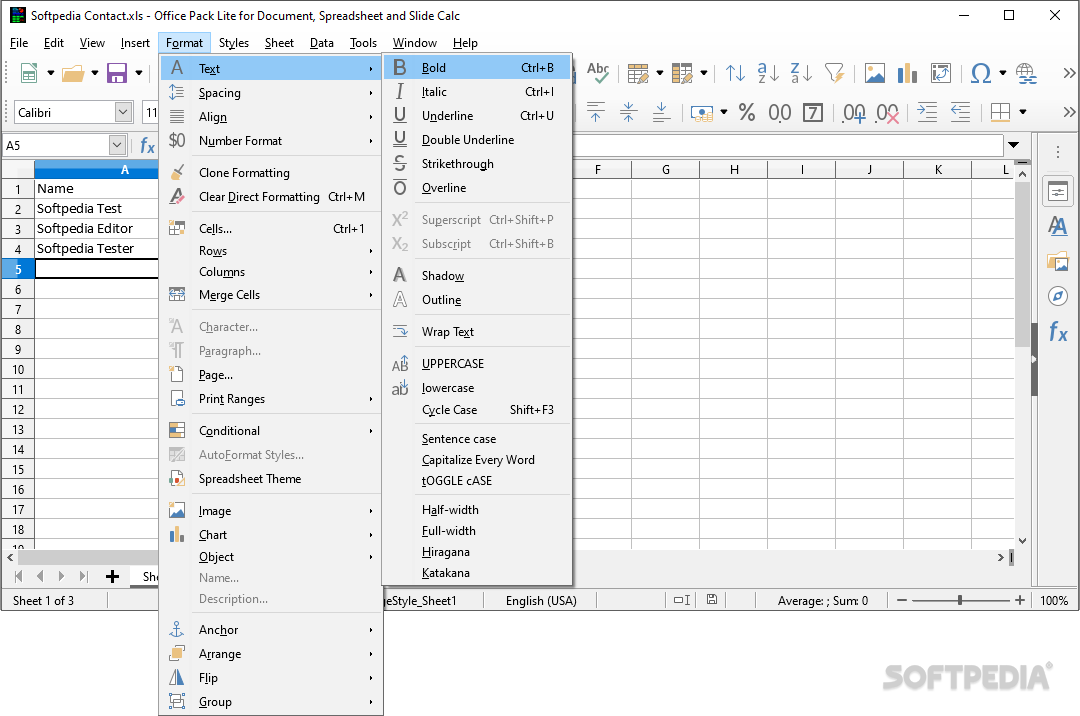Open the sidebar Gallery panel icon
The height and width of the screenshot is (716, 1080).
tap(1058, 261)
